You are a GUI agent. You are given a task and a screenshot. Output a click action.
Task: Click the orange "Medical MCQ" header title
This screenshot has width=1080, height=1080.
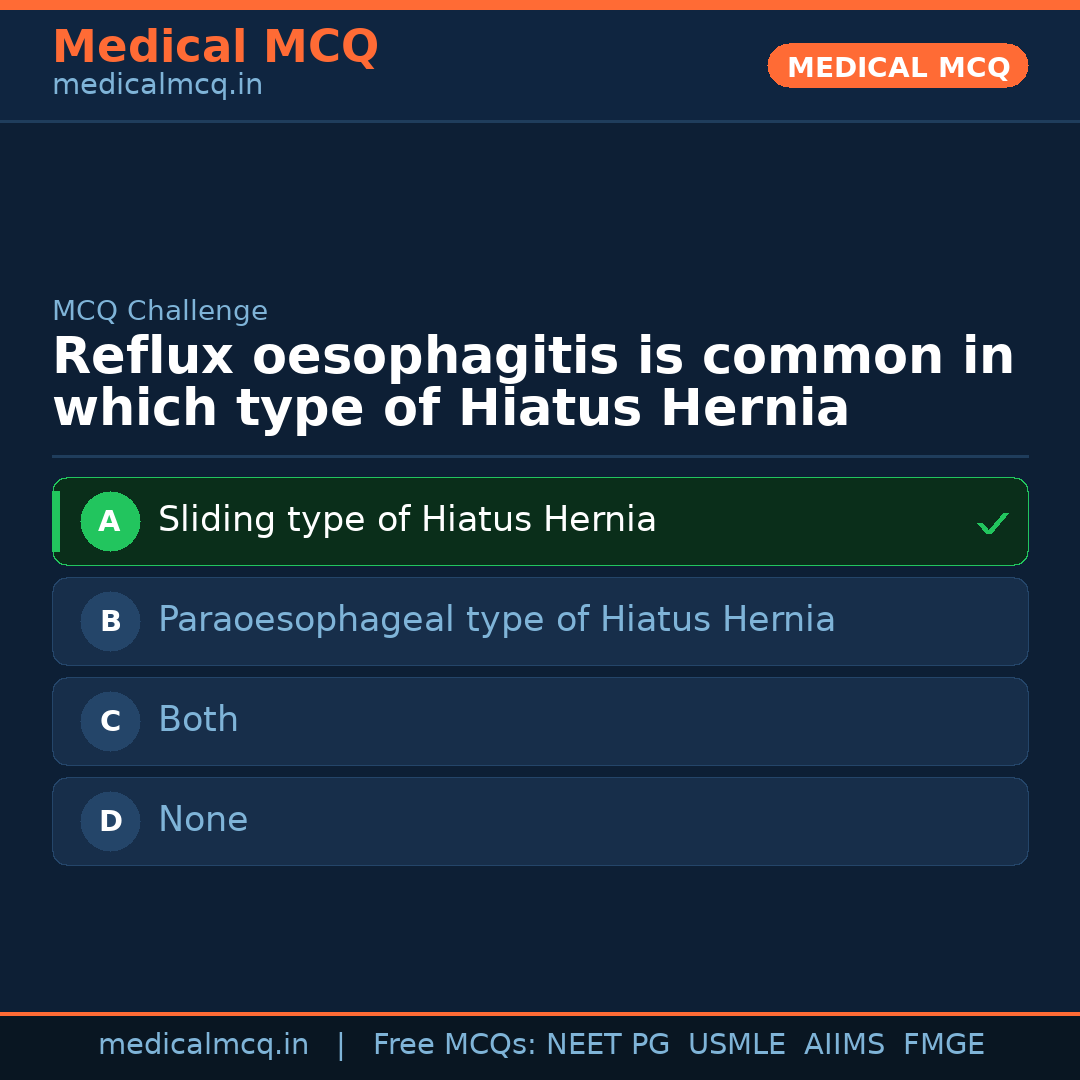click(x=215, y=47)
